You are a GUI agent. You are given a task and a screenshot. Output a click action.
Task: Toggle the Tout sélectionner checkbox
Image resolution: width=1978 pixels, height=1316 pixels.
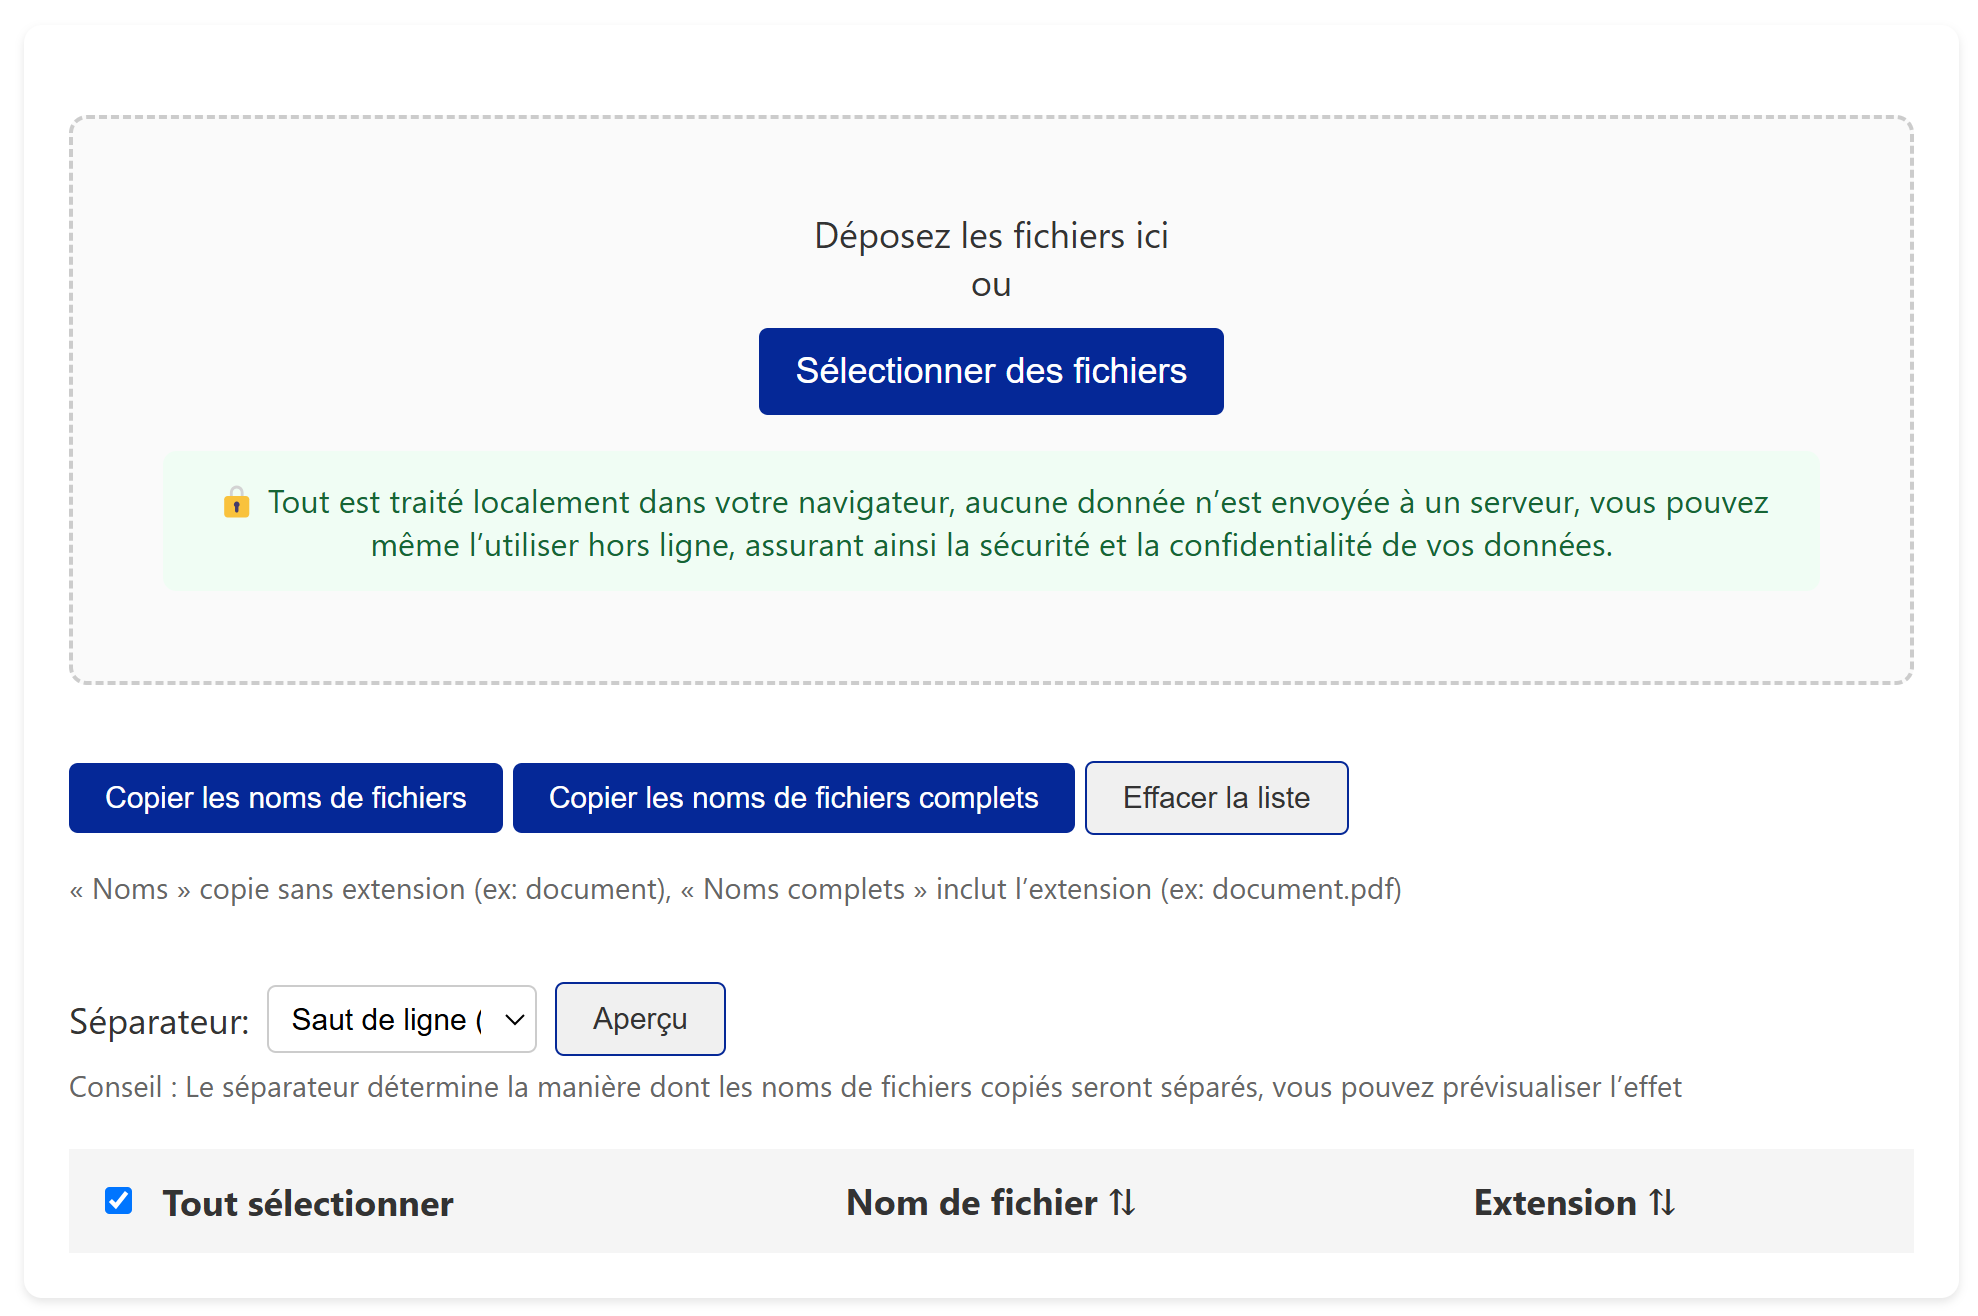pos(119,1200)
